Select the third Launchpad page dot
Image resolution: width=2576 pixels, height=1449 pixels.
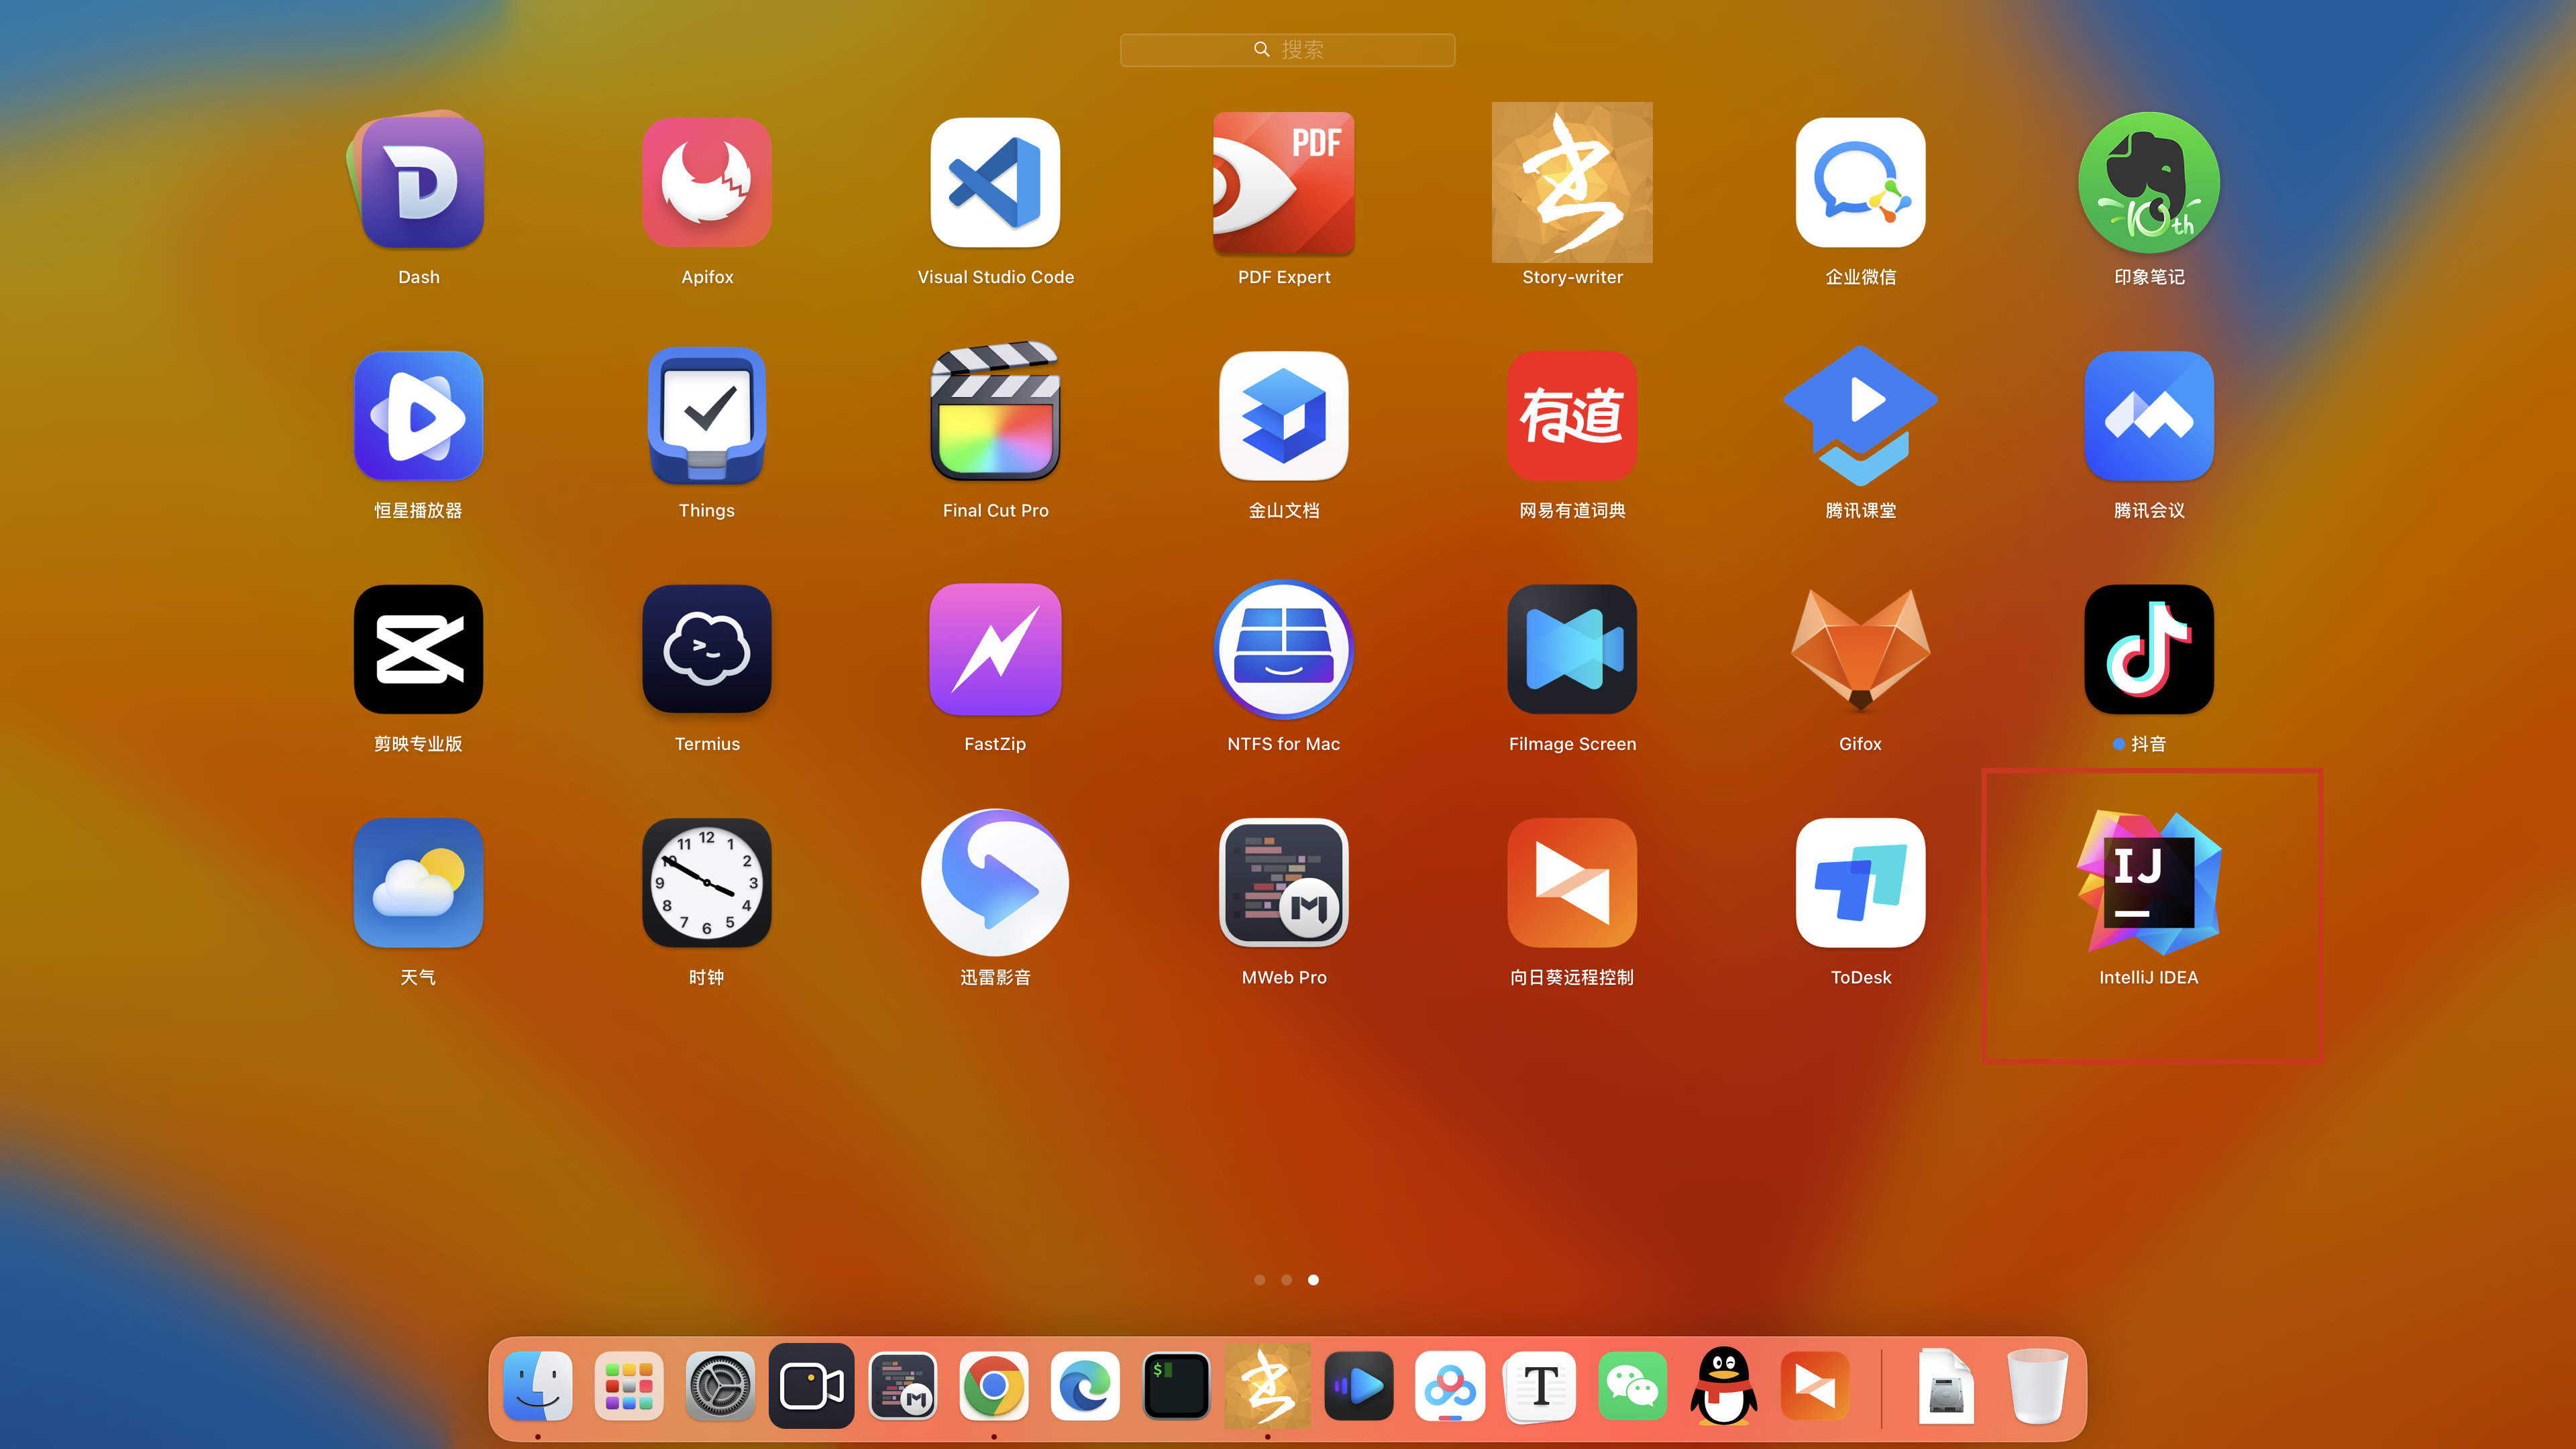tap(1314, 1280)
